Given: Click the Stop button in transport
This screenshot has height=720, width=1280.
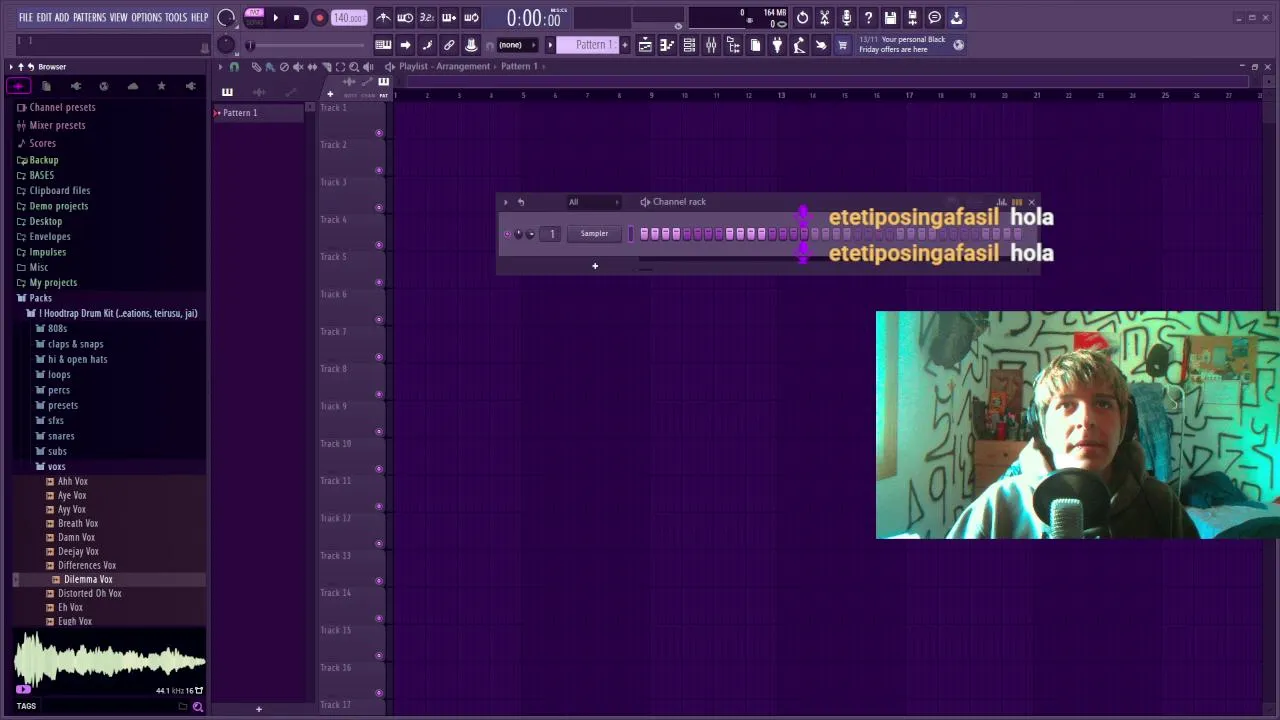Looking at the screenshot, I should point(296,18).
